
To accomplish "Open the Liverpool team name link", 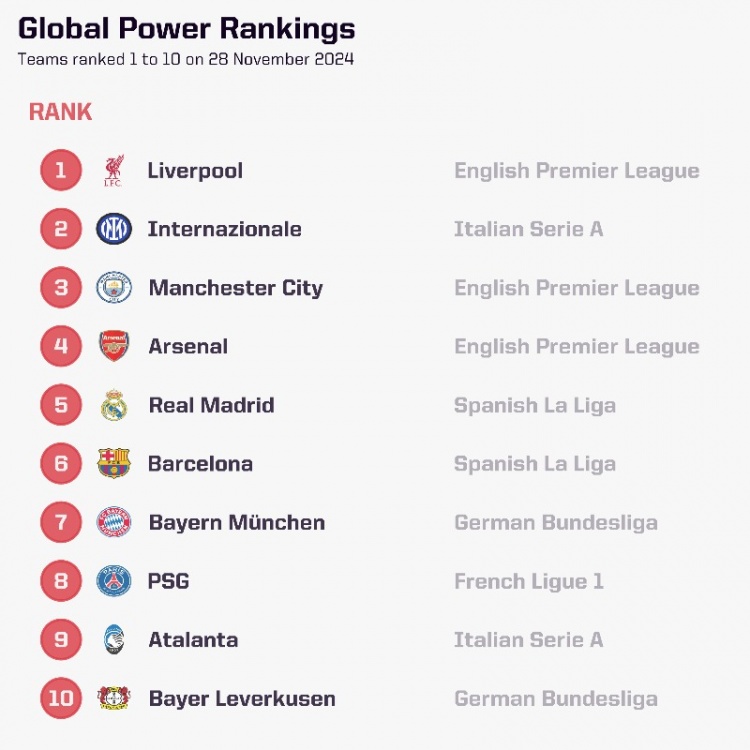I will click(x=195, y=171).
